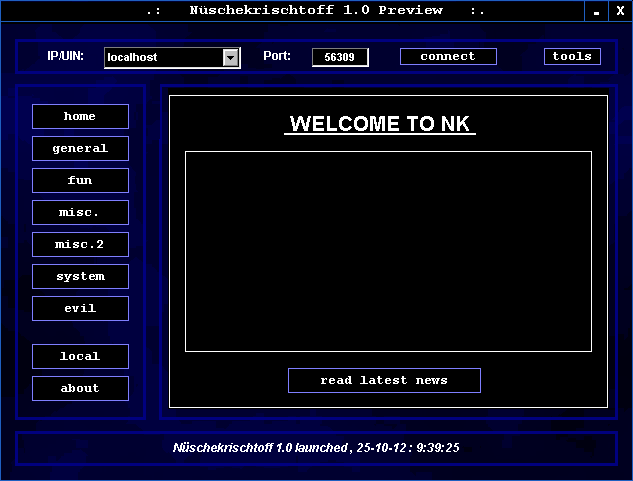
Task: Click the WELCOME TO NK heading
Action: pyautogui.click(x=380, y=124)
